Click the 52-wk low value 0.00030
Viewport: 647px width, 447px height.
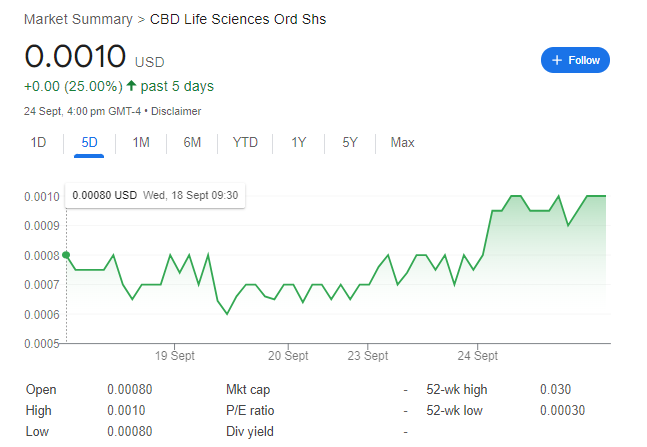(562, 410)
